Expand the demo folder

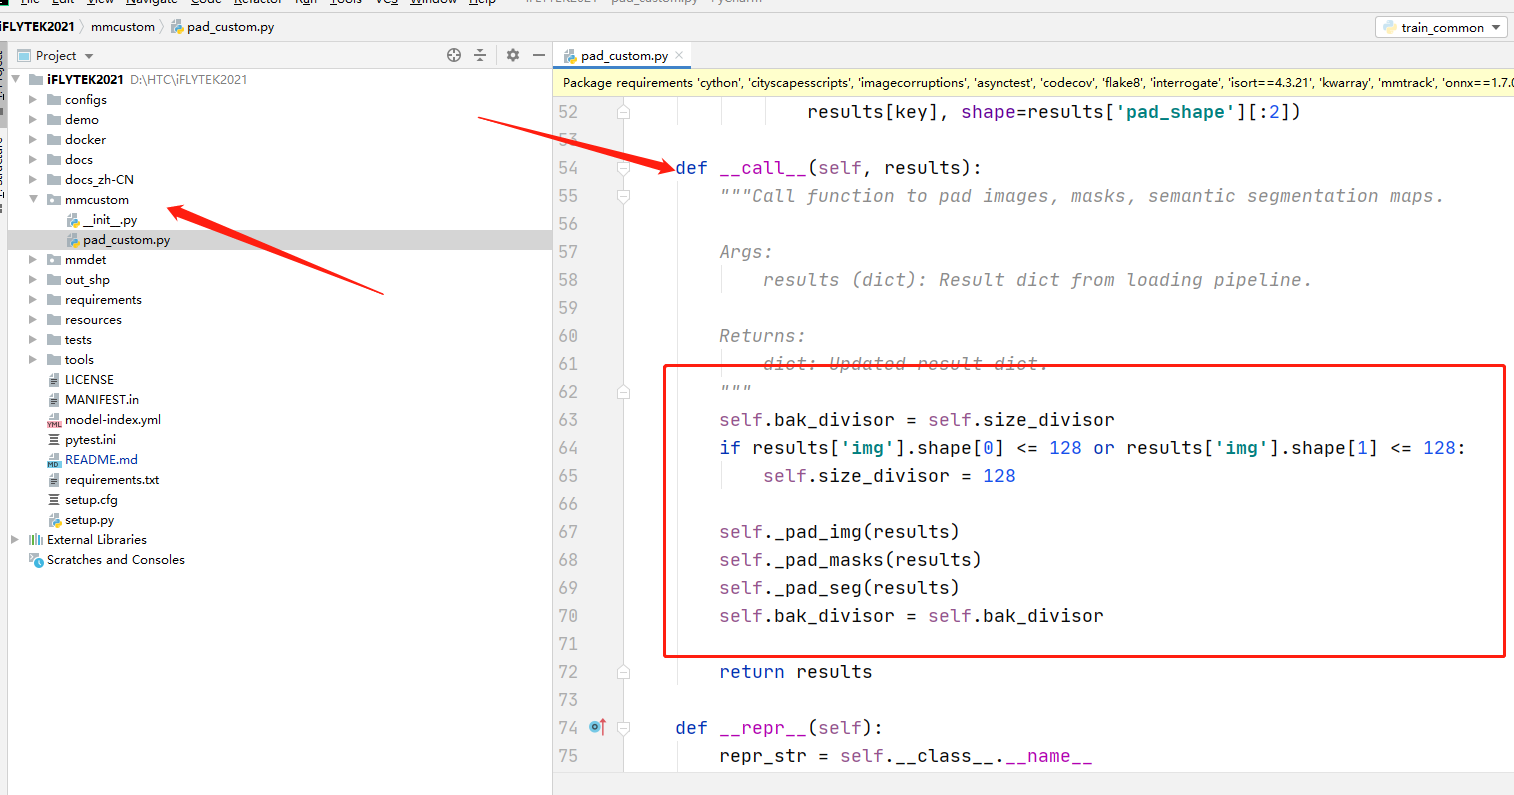click(33, 119)
